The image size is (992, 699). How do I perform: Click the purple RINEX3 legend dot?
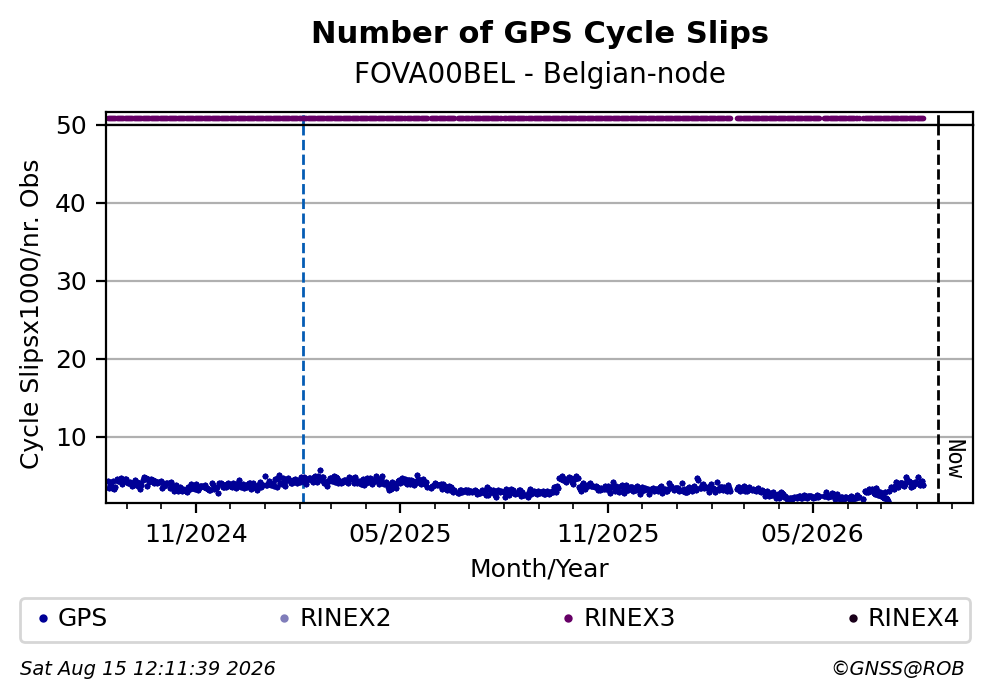click(x=568, y=619)
